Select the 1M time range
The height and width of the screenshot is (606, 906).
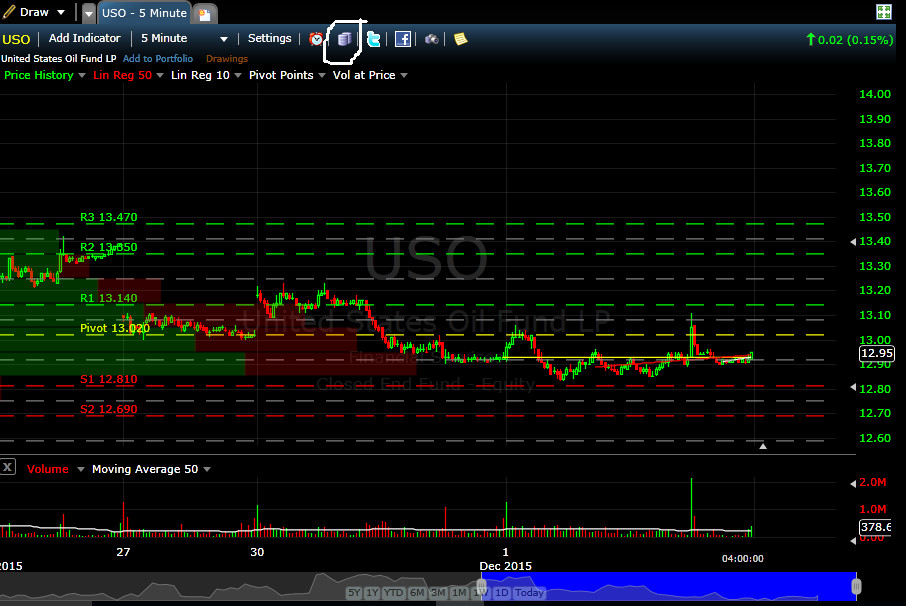tap(459, 593)
